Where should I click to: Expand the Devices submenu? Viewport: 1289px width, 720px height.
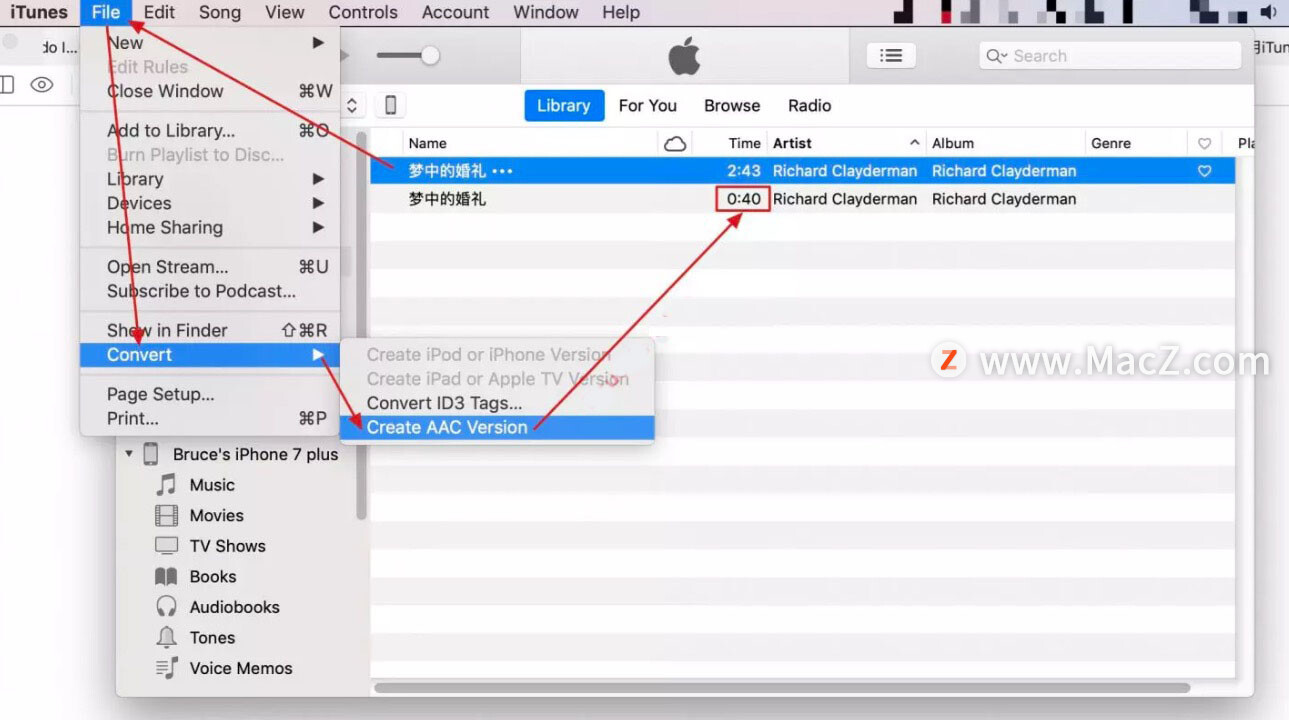[210, 203]
